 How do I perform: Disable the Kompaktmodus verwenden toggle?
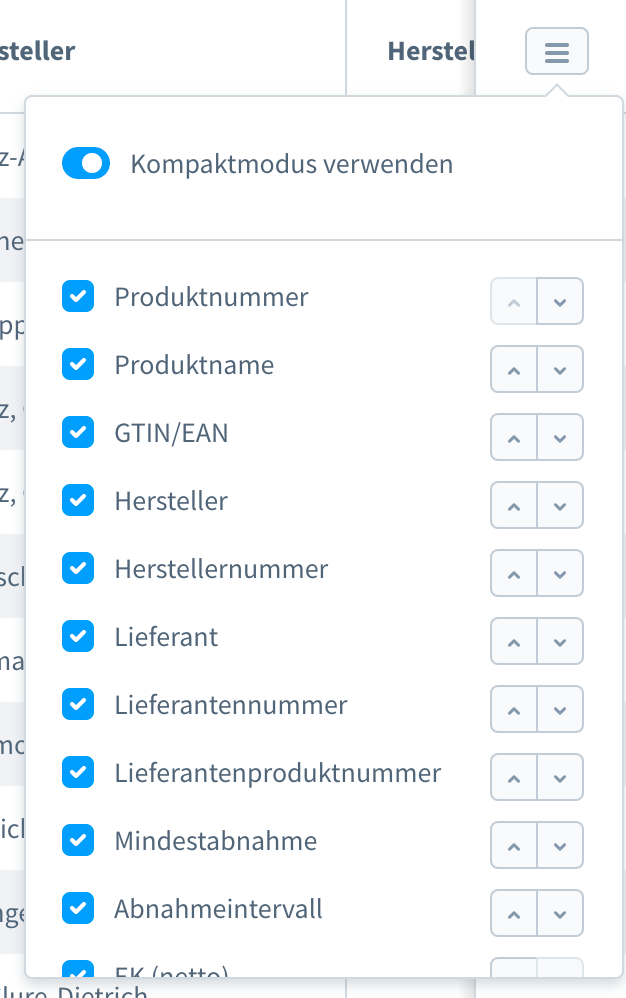click(x=86, y=163)
